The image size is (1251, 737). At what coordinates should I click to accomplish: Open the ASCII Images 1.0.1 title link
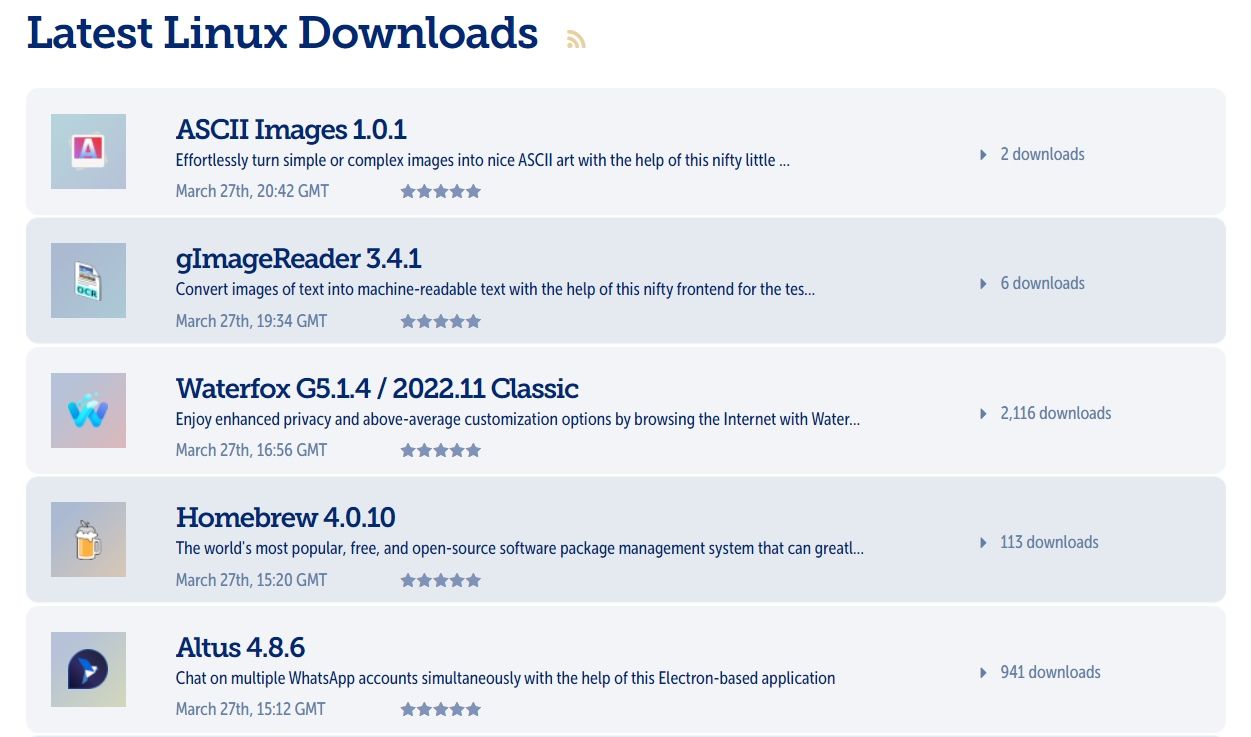(x=291, y=129)
